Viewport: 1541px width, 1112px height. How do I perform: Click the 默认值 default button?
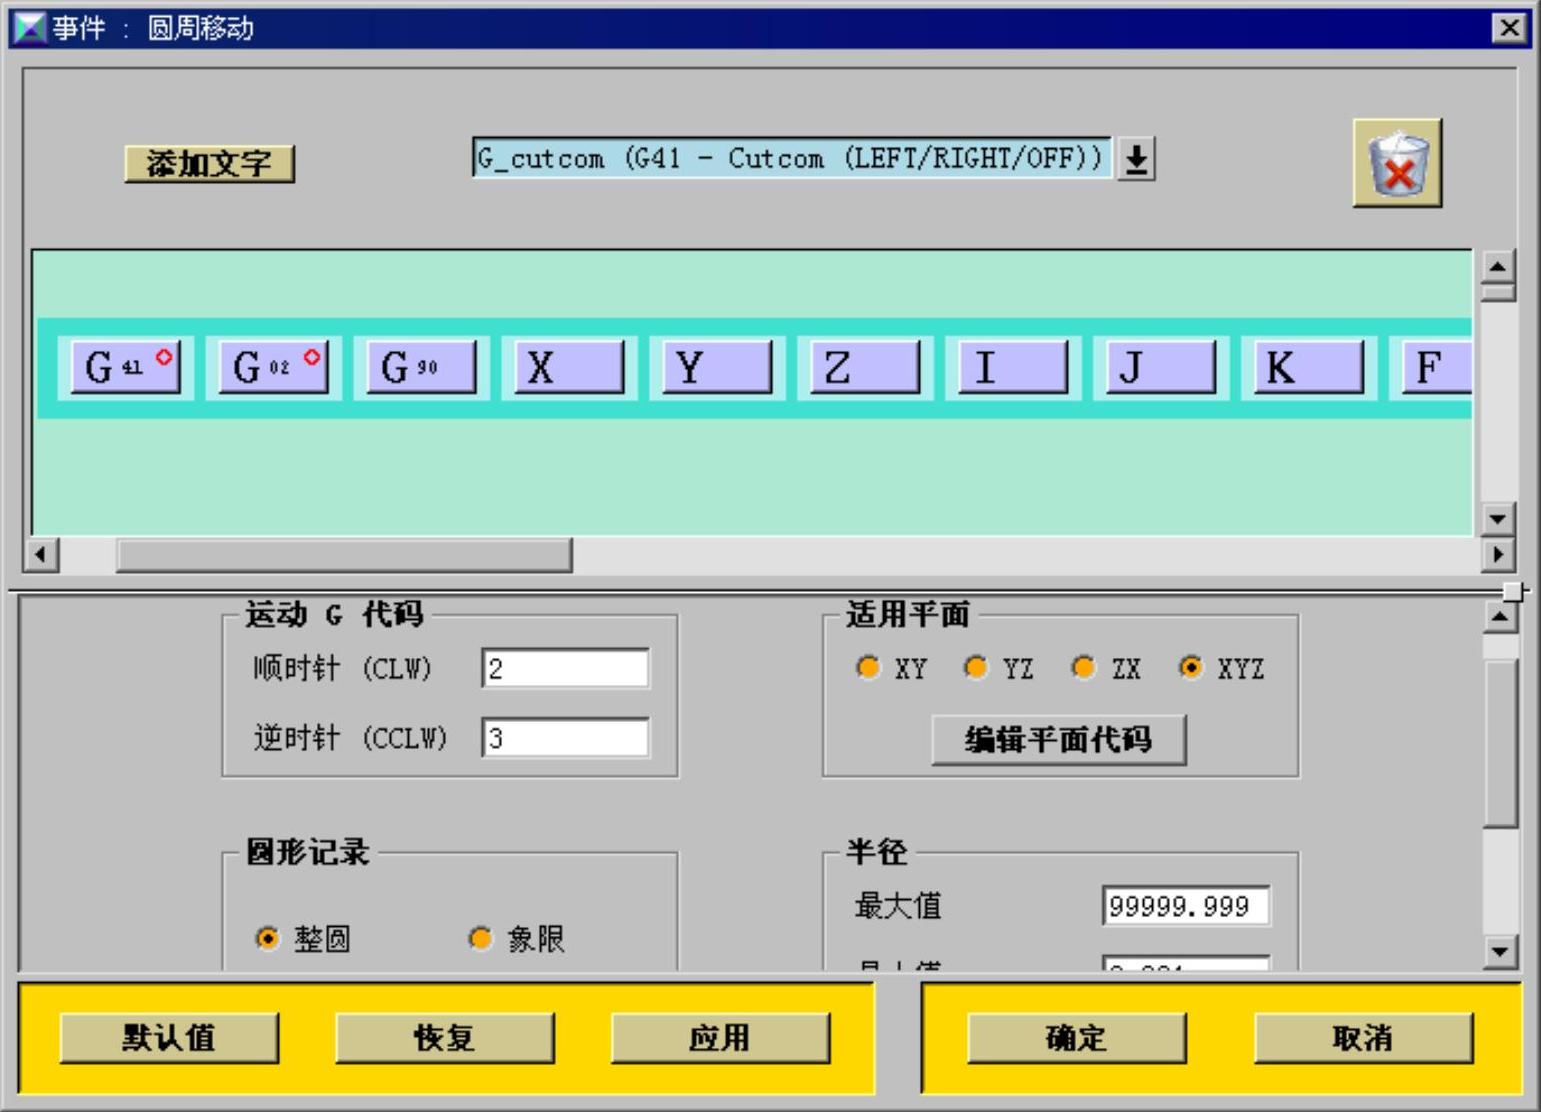click(169, 1038)
